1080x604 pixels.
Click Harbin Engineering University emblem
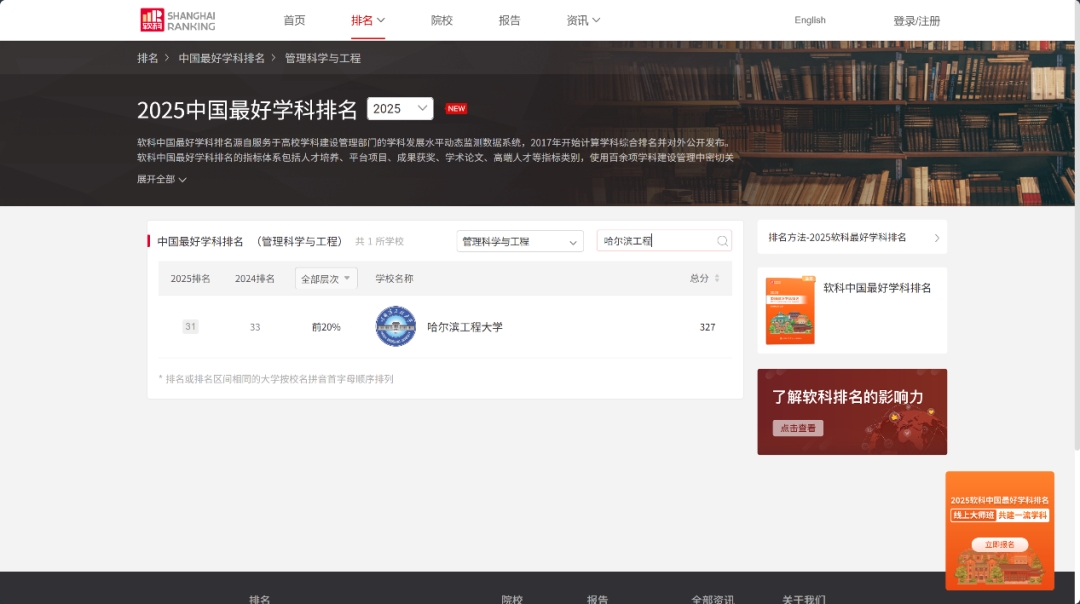coord(395,327)
